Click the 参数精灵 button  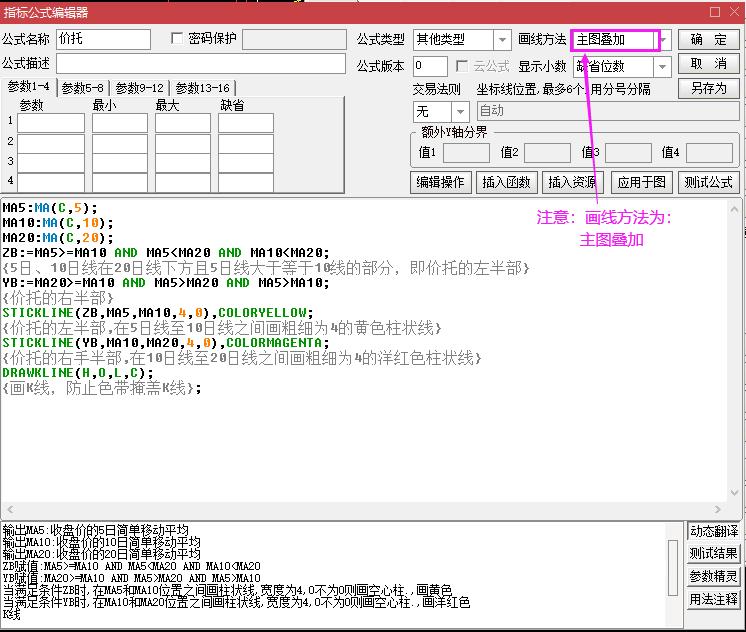[x=714, y=576]
